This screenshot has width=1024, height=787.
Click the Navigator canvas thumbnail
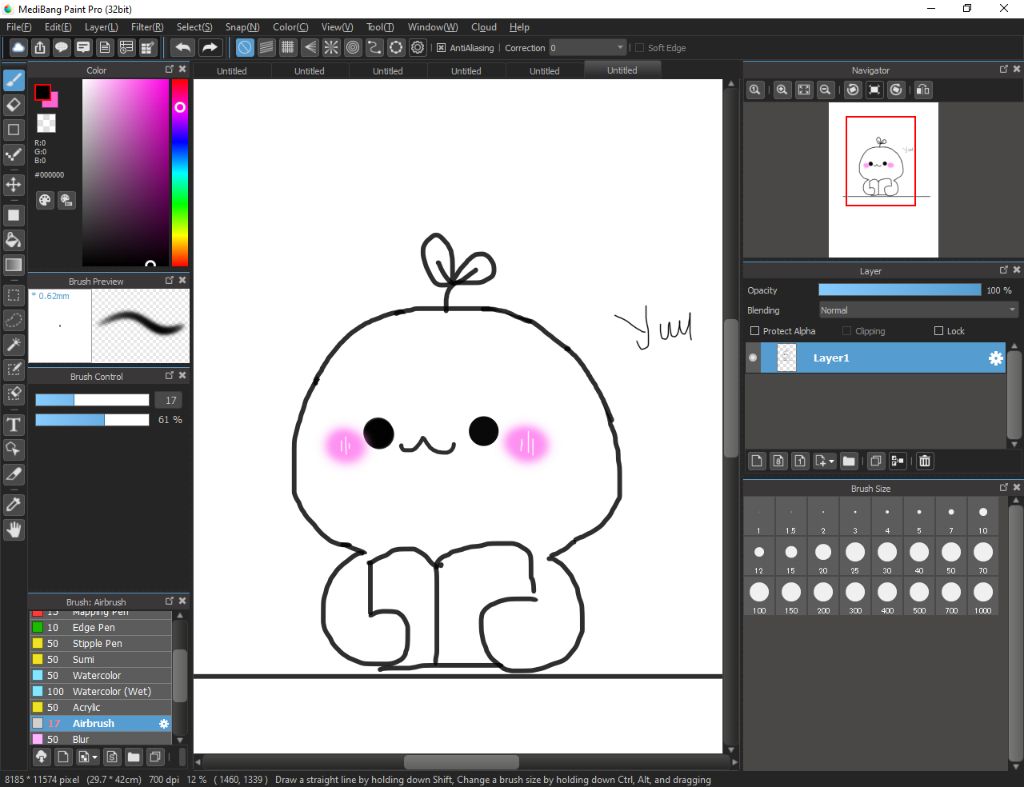click(883, 180)
